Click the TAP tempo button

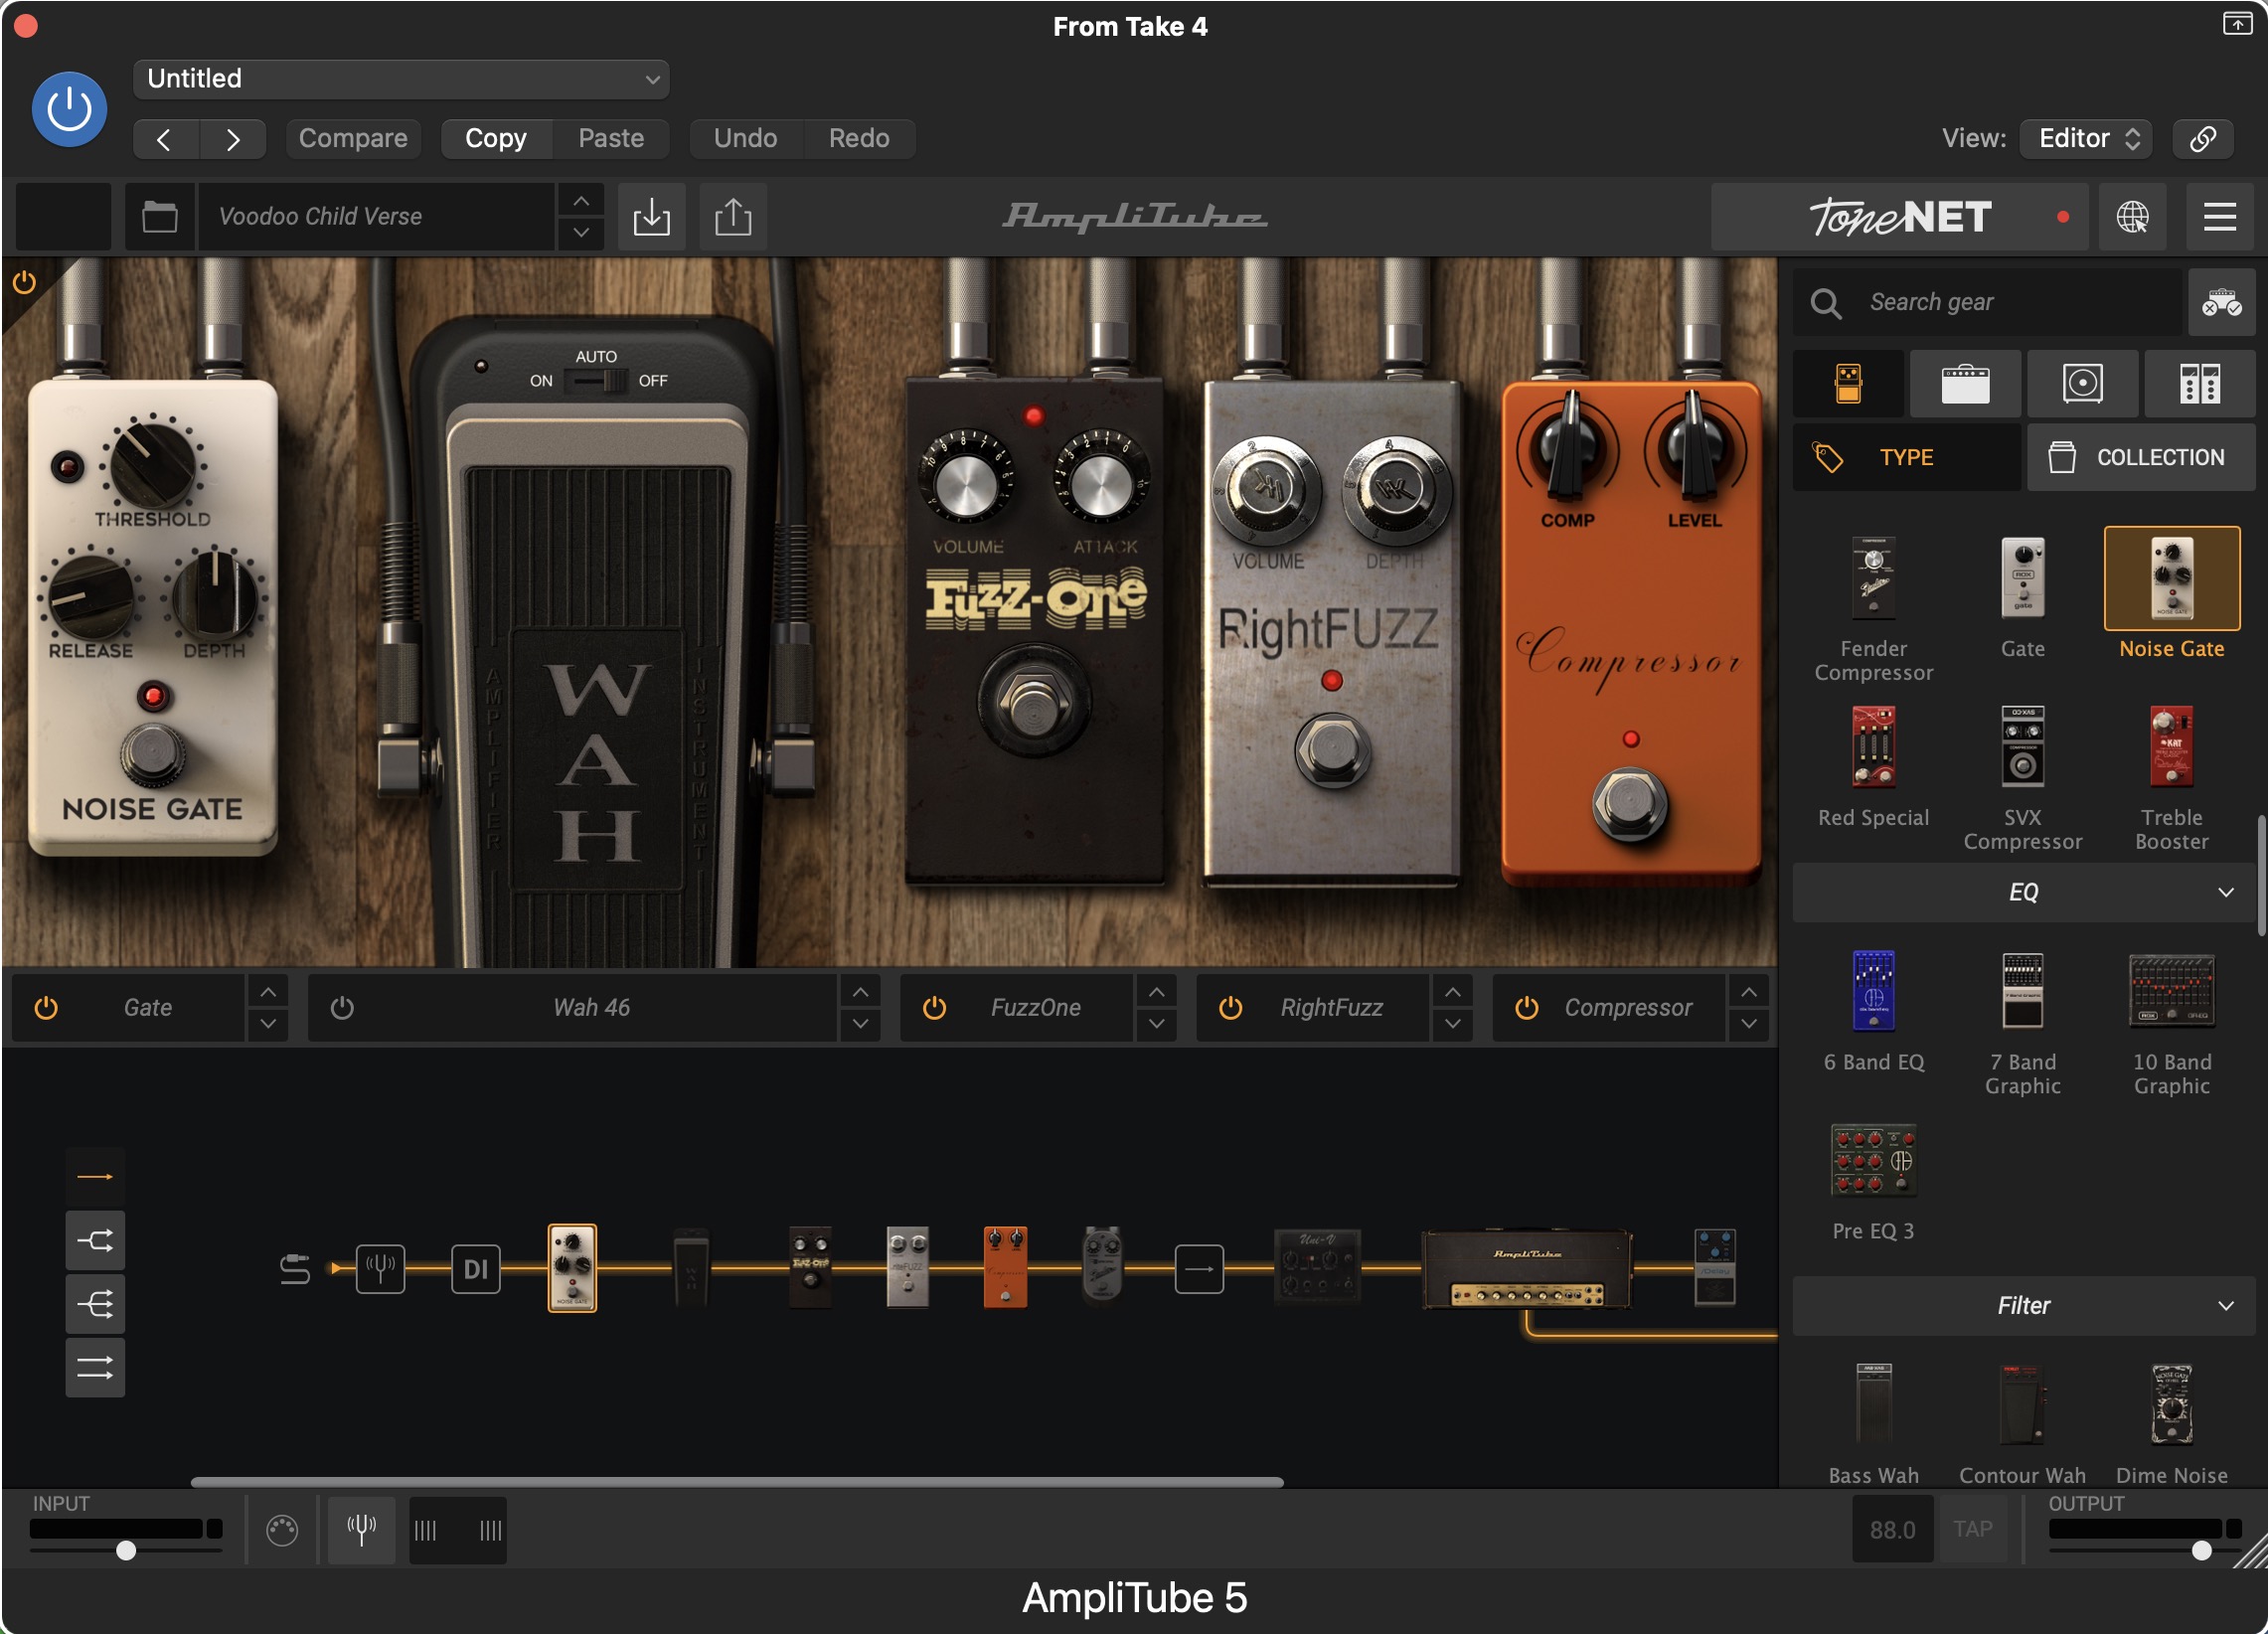pyautogui.click(x=1973, y=1529)
